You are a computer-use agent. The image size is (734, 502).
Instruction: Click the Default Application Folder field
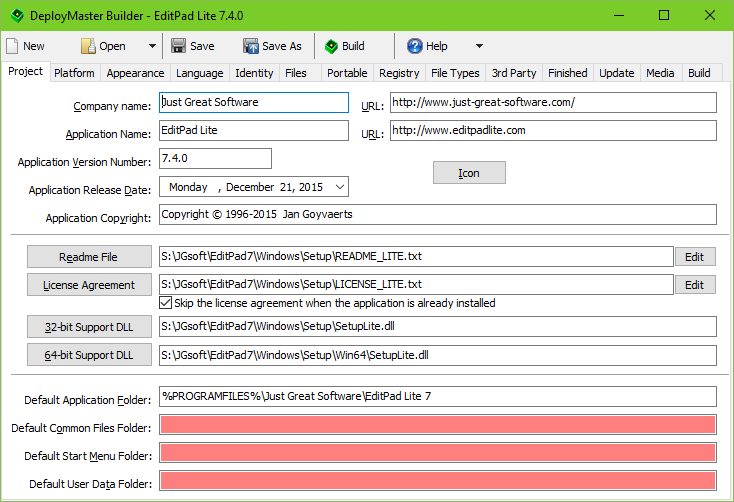coord(438,397)
